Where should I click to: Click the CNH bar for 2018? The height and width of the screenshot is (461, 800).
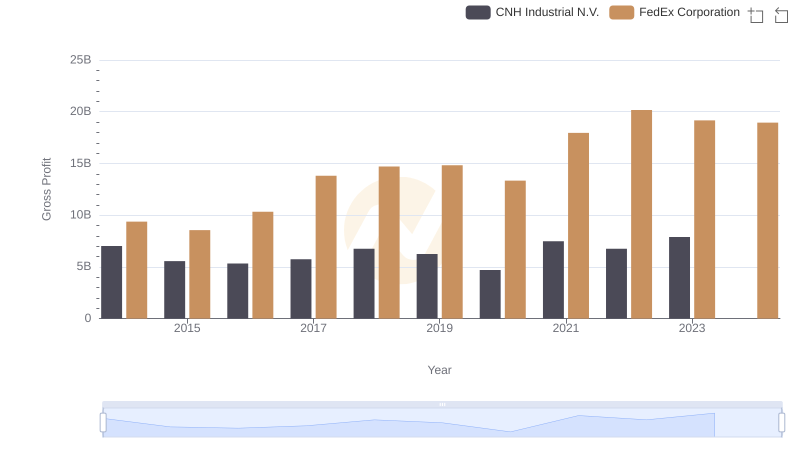pos(364,284)
